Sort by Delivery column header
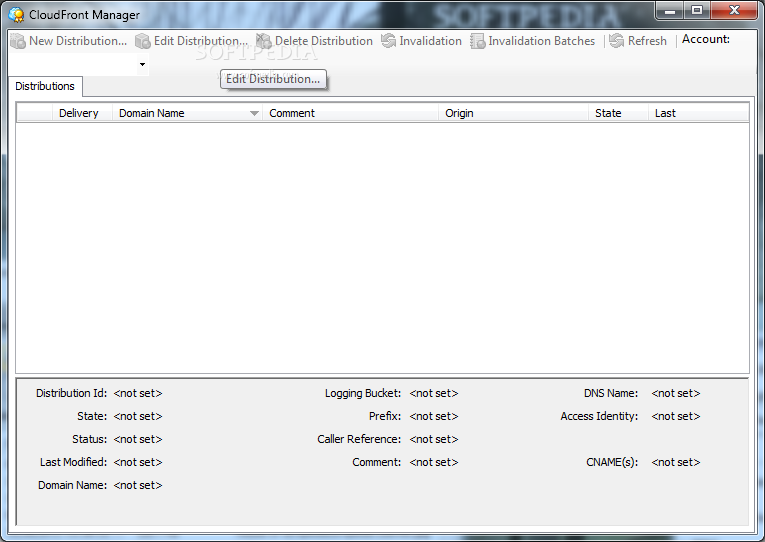This screenshot has width=765, height=542. (82, 113)
